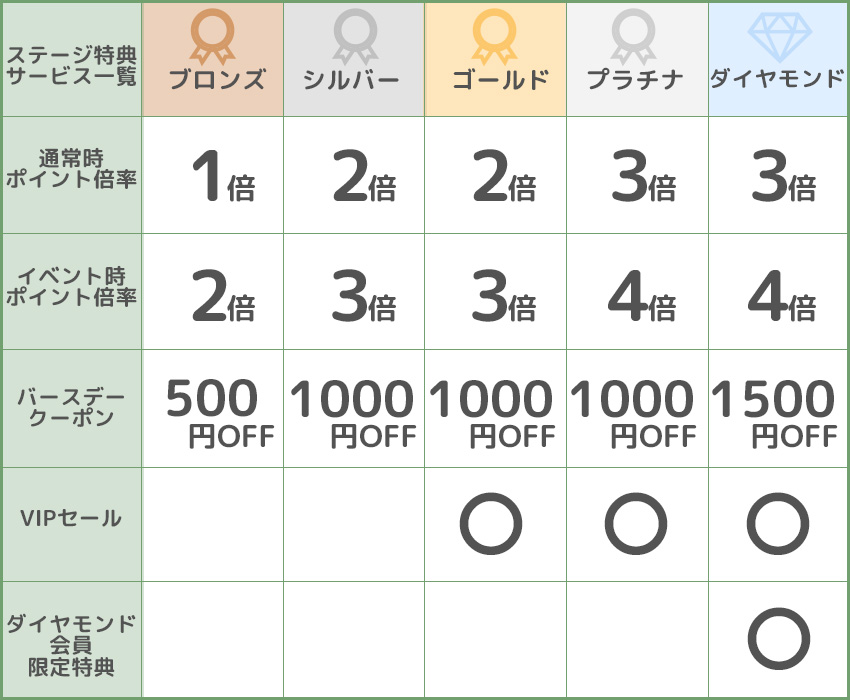Click the Diamond gem icon
The height and width of the screenshot is (700, 850).
pyautogui.click(x=777, y=36)
